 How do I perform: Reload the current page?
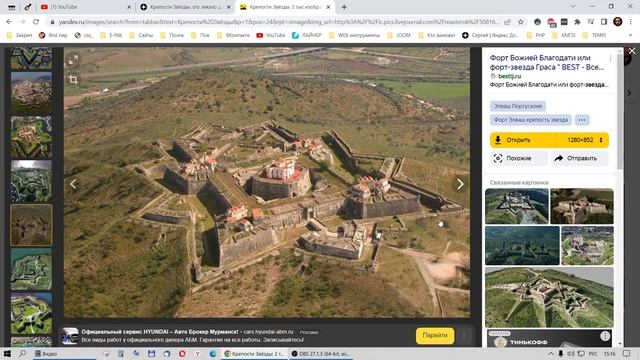(x=36, y=22)
